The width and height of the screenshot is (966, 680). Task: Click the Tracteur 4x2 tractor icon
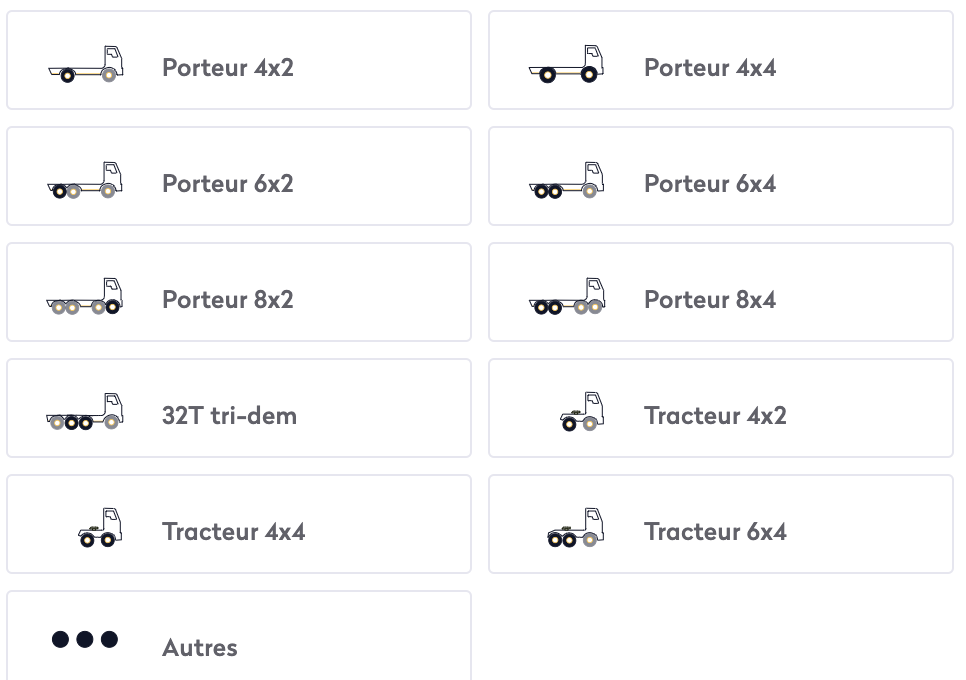(x=581, y=412)
